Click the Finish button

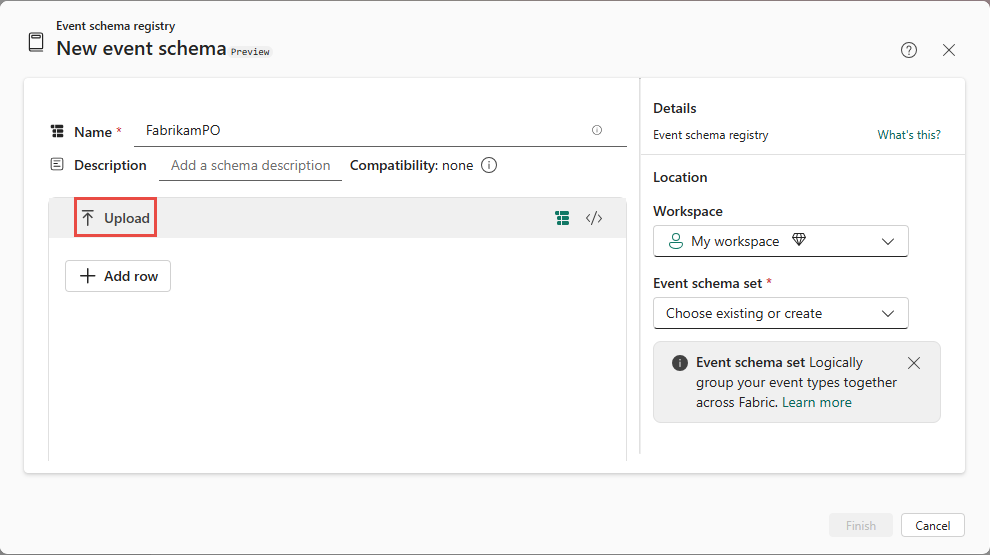click(860, 525)
